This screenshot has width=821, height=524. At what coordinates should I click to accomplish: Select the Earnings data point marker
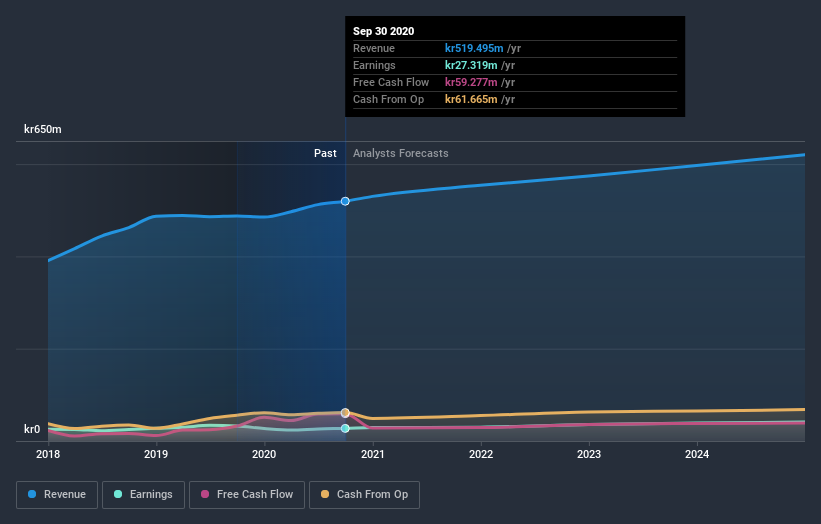(345, 428)
